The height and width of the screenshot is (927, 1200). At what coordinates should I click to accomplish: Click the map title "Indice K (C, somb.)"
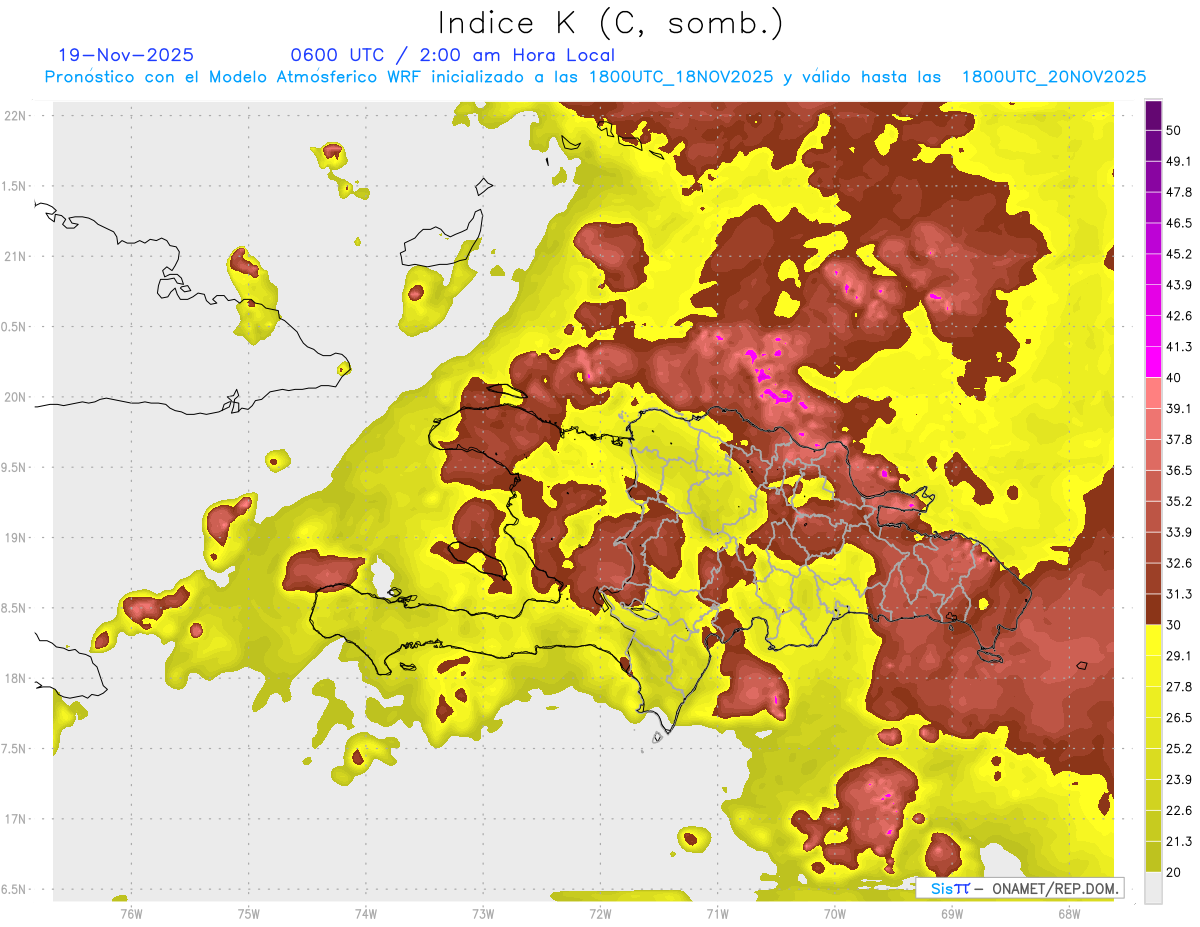point(611,23)
